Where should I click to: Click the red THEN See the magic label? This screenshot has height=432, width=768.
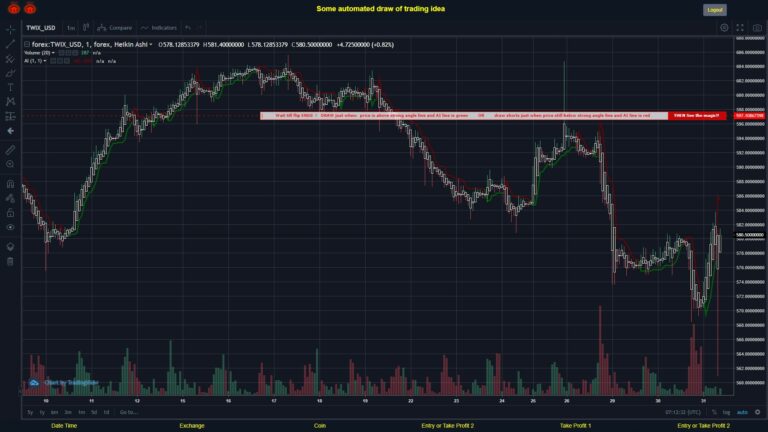click(696, 116)
